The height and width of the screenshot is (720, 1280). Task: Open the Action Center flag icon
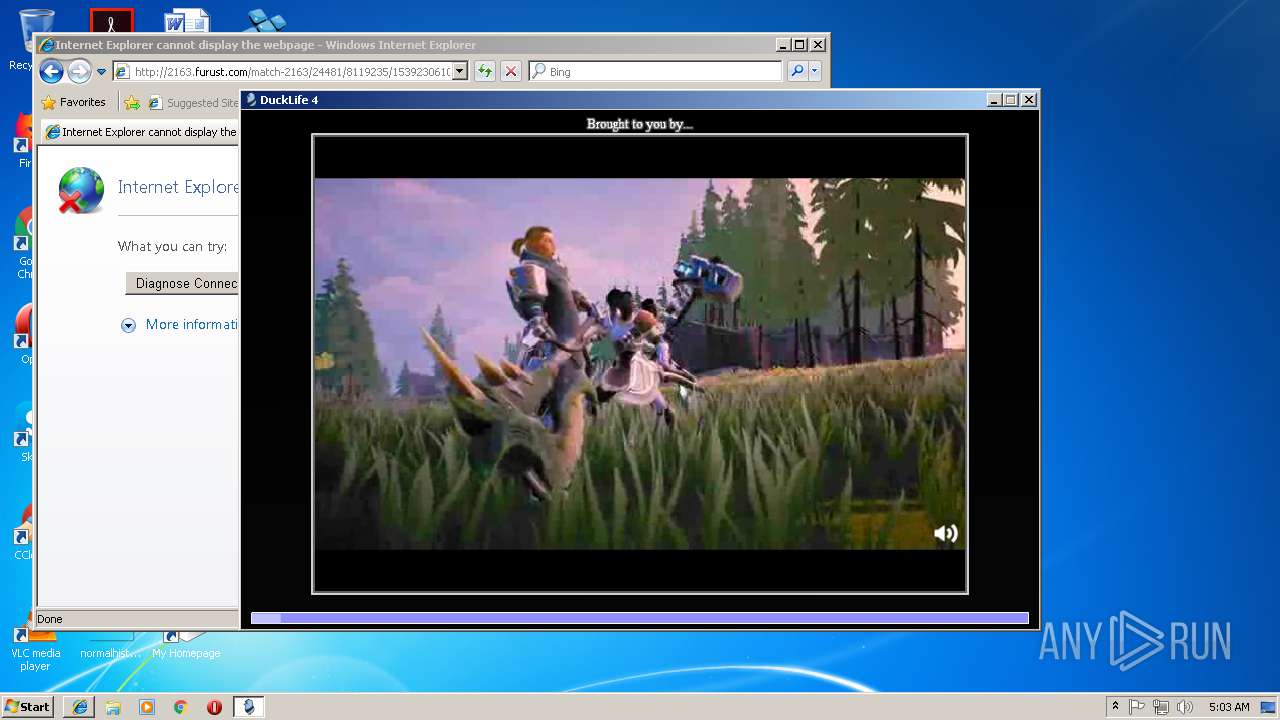point(1137,707)
